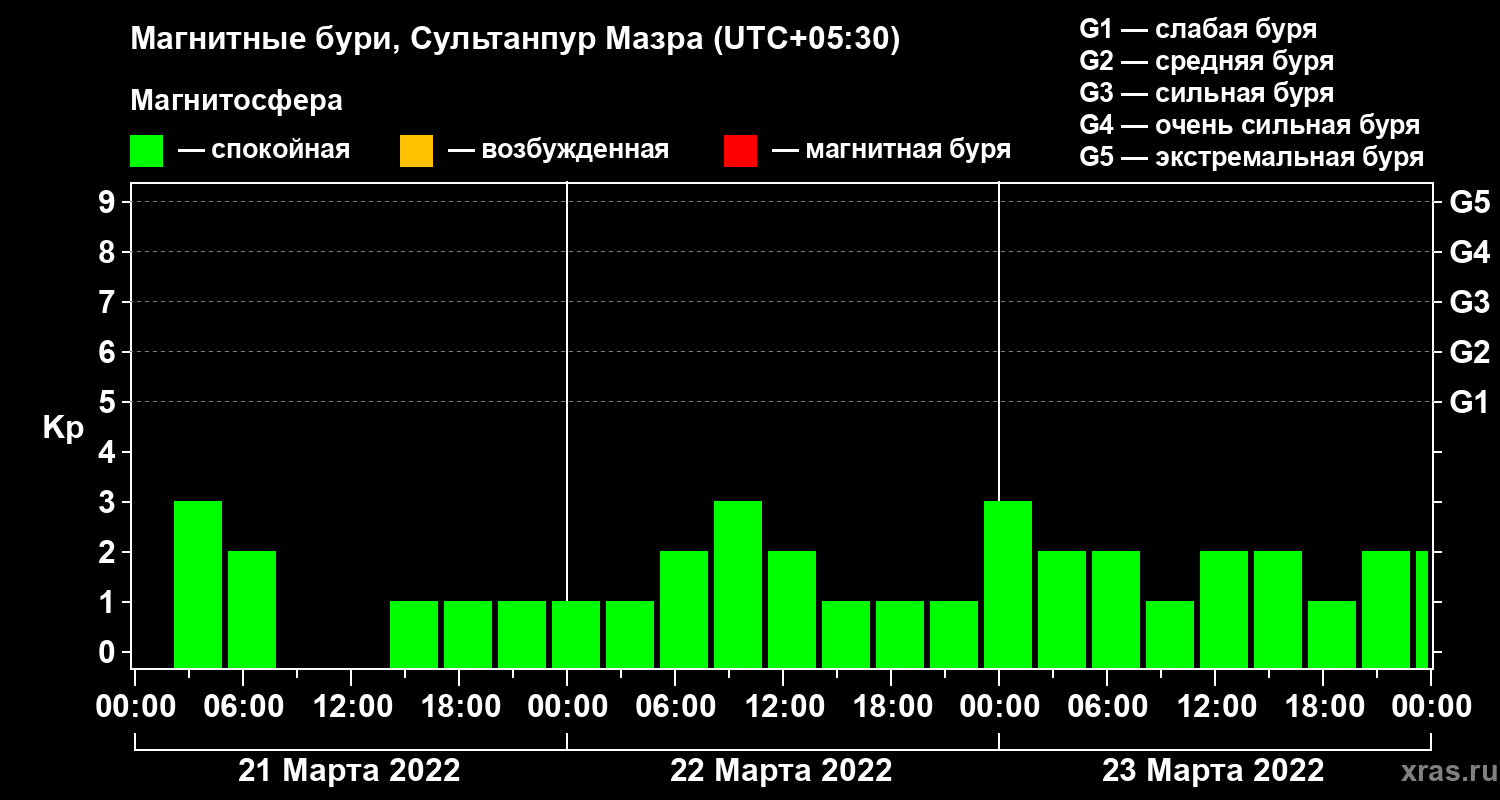The height and width of the screenshot is (800, 1500).
Task: Click the 23 March bar above 06:00
Action: point(1116,610)
